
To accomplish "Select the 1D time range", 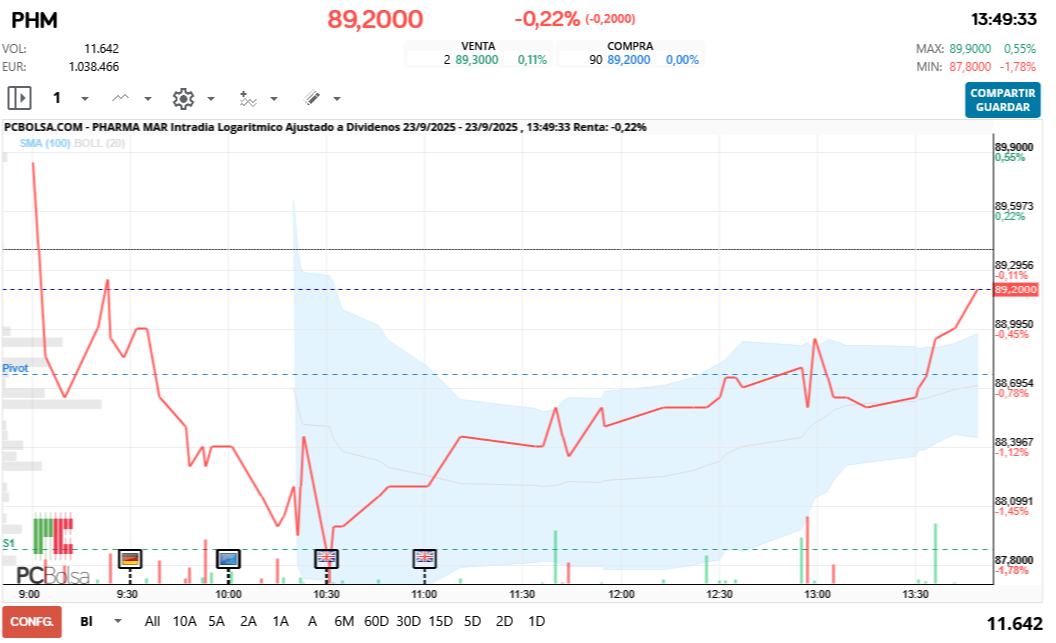I will pyautogui.click(x=537, y=621).
